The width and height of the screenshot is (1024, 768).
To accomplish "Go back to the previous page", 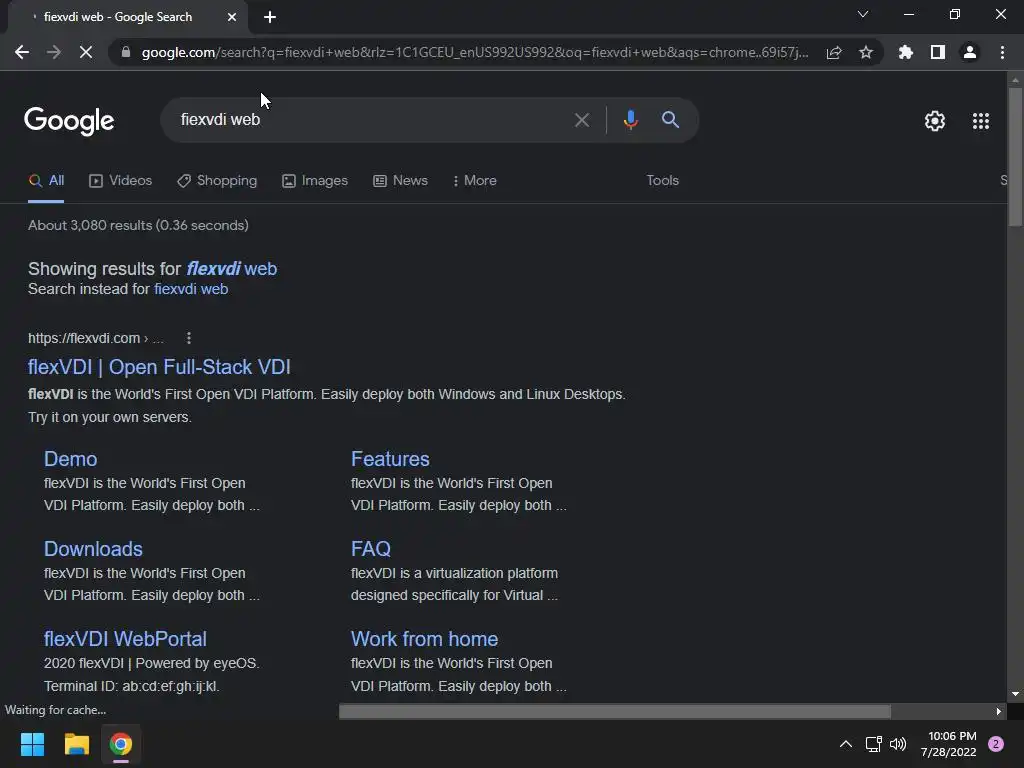I will click(22, 52).
